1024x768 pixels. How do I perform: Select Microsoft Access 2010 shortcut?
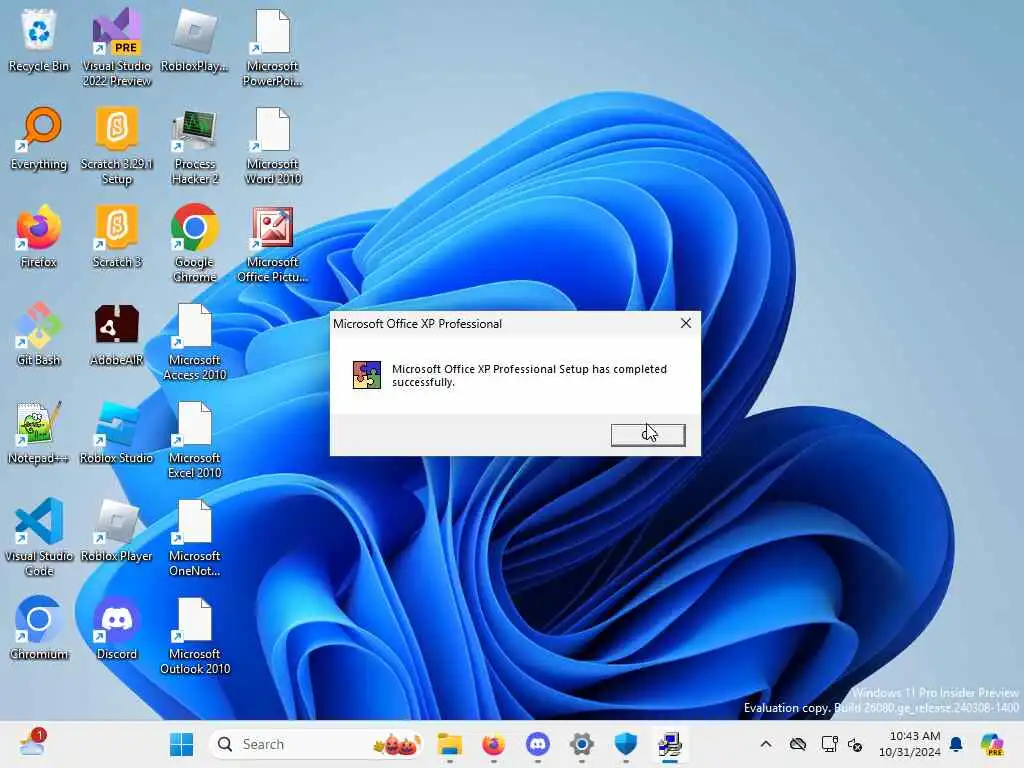click(195, 341)
